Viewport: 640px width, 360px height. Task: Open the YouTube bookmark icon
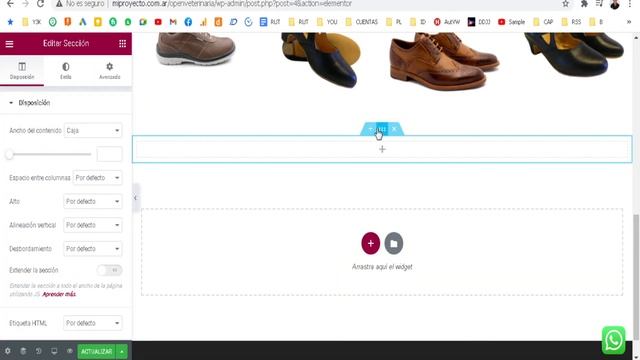pyautogui.click(x=158, y=22)
